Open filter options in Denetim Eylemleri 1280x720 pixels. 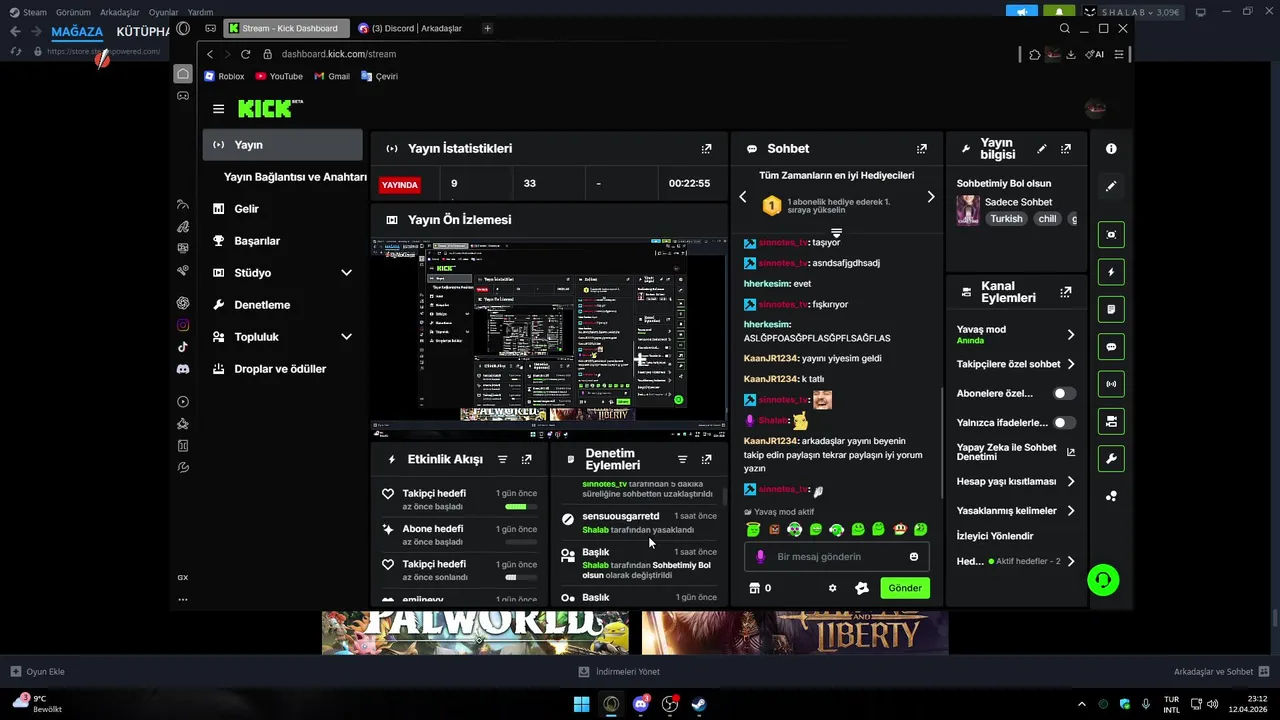pyautogui.click(x=682, y=459)
